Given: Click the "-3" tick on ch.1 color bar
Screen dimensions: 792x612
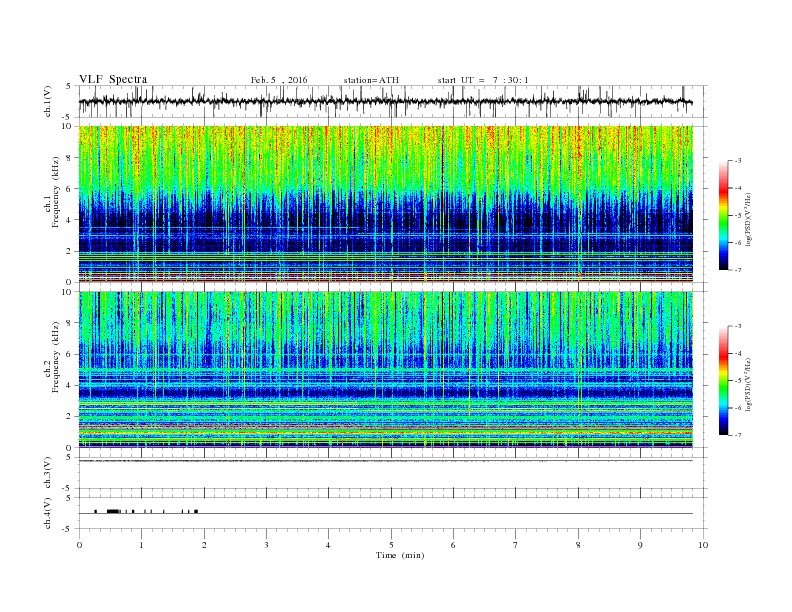Looking at the screenshot, I should (738, 161).
